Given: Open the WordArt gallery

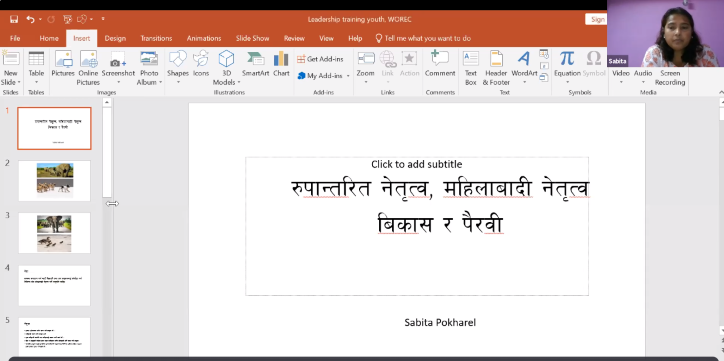Looking at the screenshot, I should click(524, 68).
